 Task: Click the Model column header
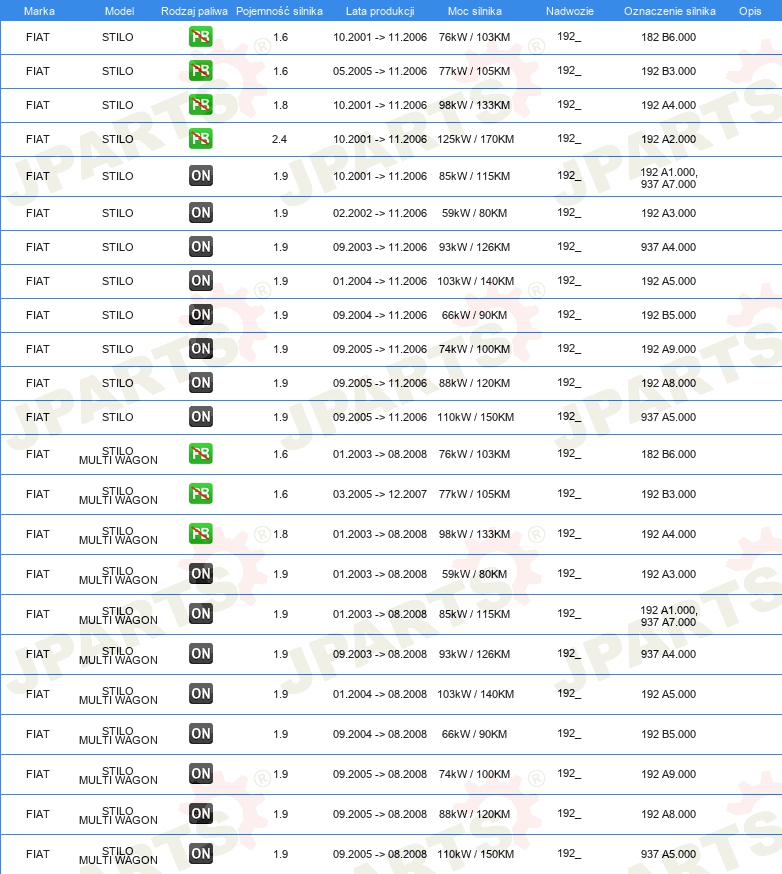119,11
